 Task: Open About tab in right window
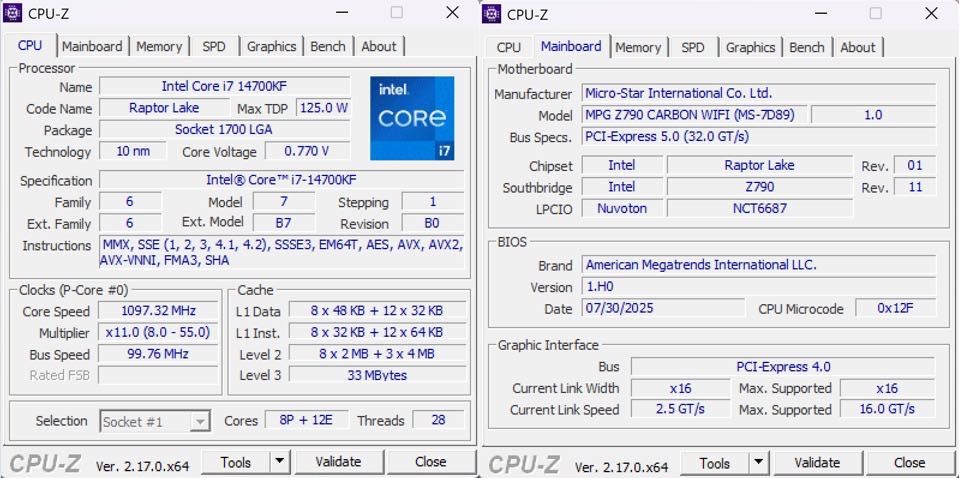857,48
